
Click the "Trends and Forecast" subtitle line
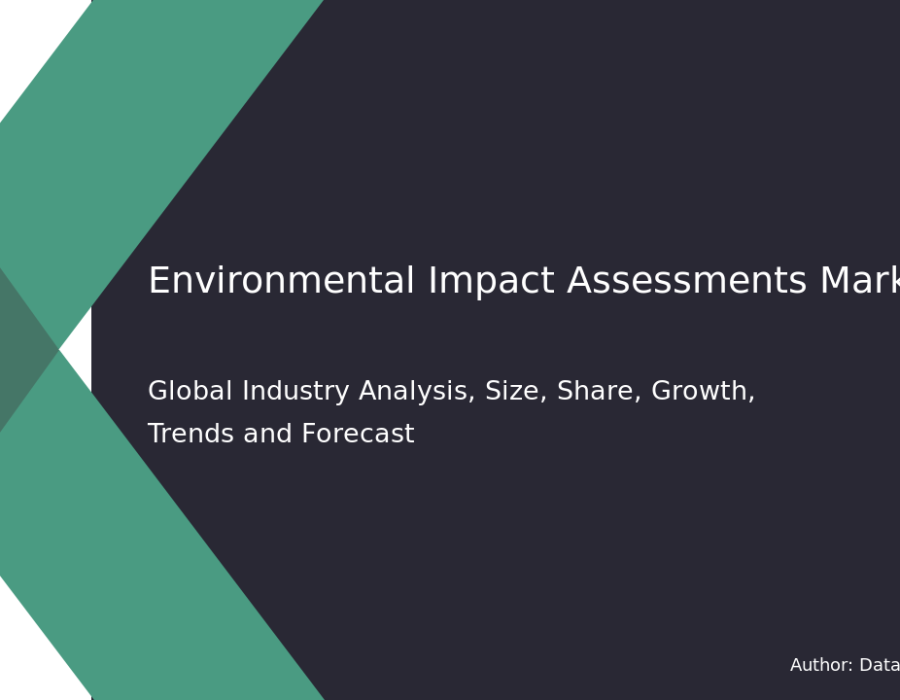click(280, 435)
